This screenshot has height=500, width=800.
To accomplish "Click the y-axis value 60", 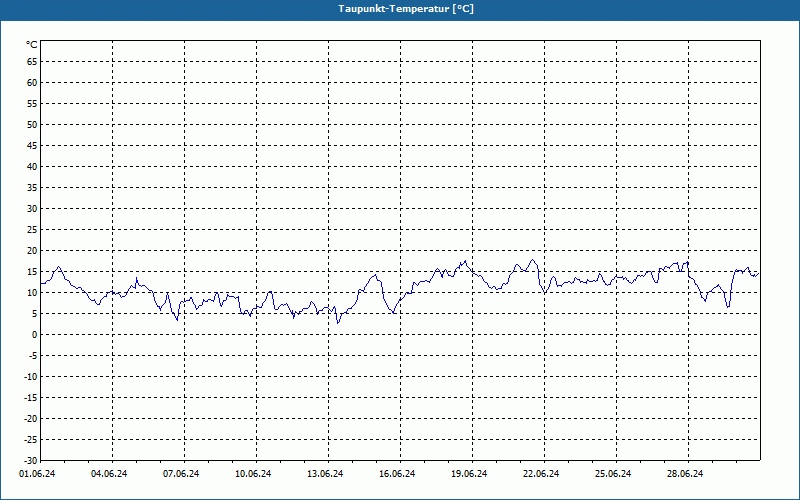I will 32,83.
